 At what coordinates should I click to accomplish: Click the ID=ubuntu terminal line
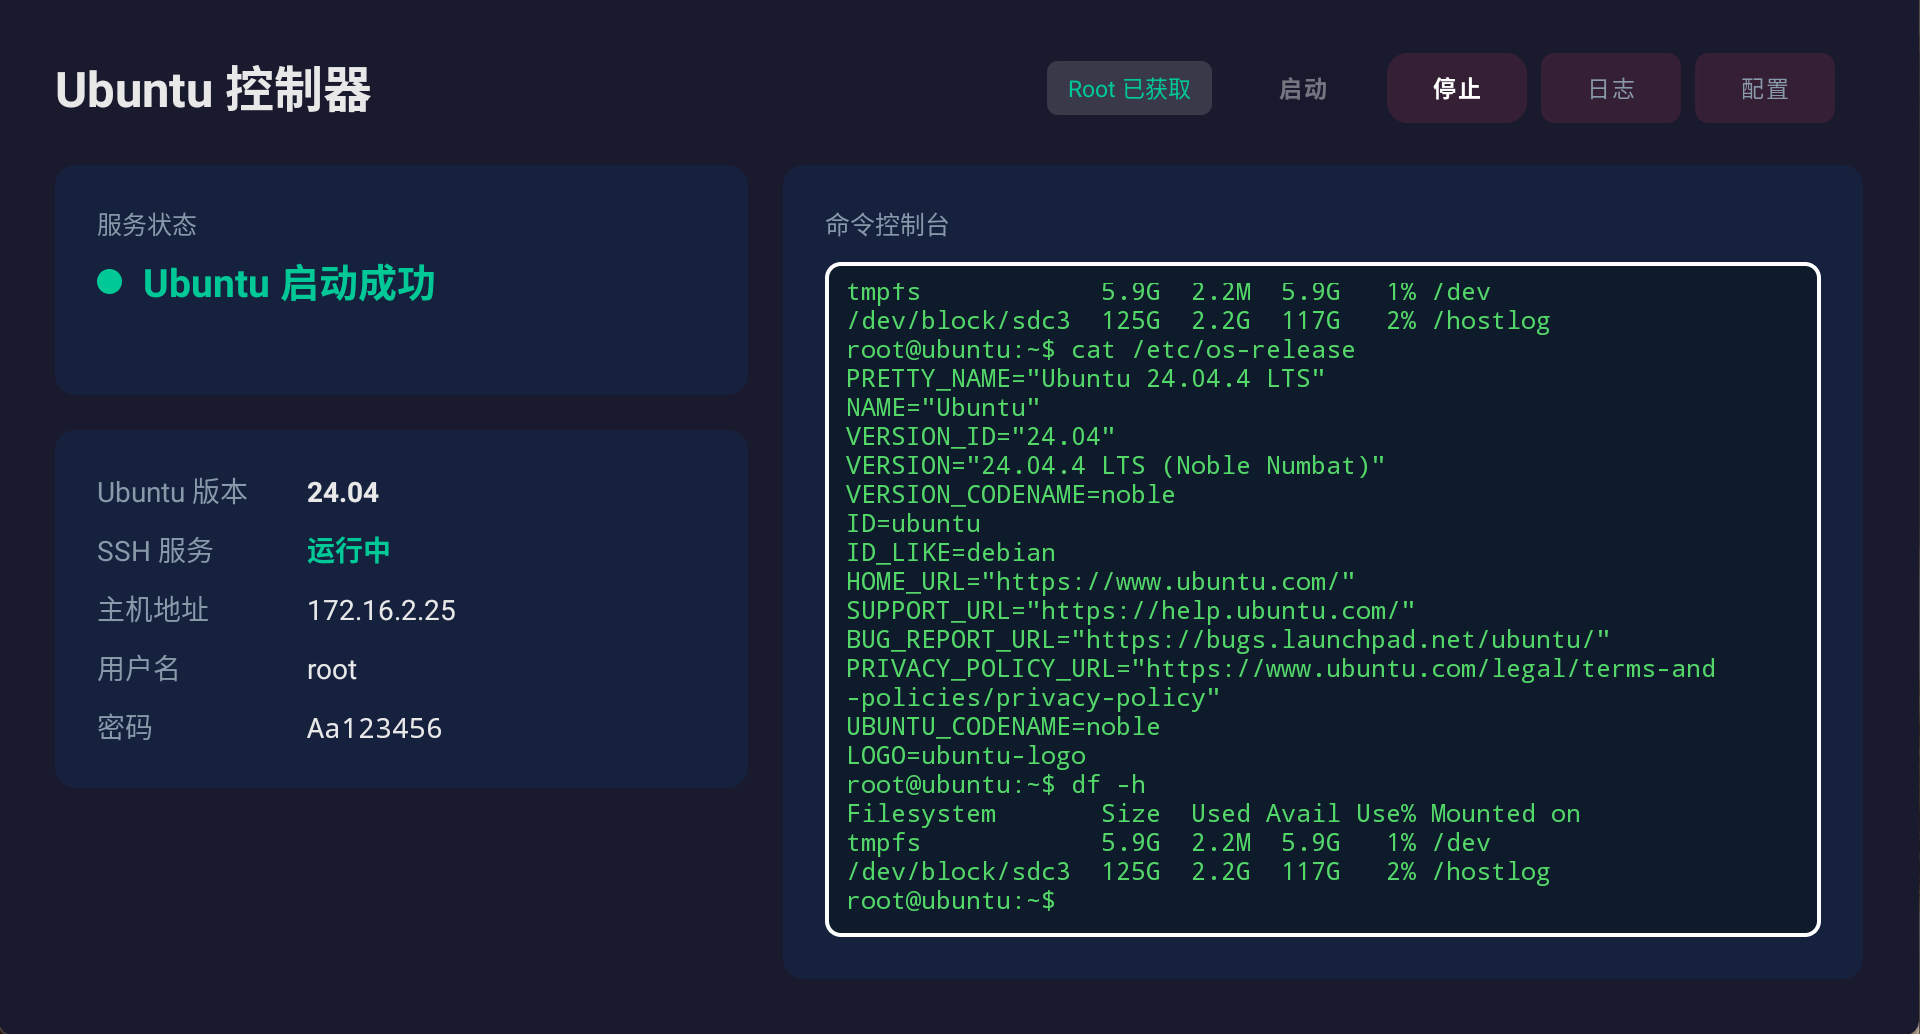[913, 524]
